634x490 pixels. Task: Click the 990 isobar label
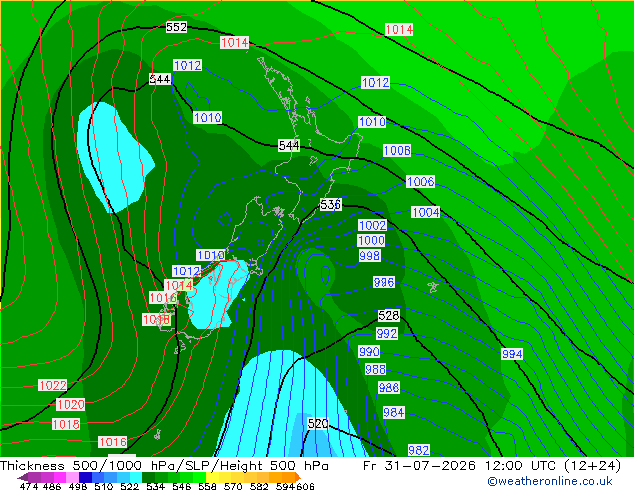click(x=369, y=352)
